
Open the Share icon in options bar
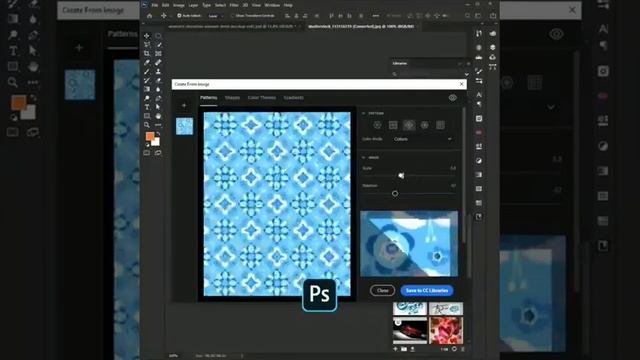tap(493, 16)
